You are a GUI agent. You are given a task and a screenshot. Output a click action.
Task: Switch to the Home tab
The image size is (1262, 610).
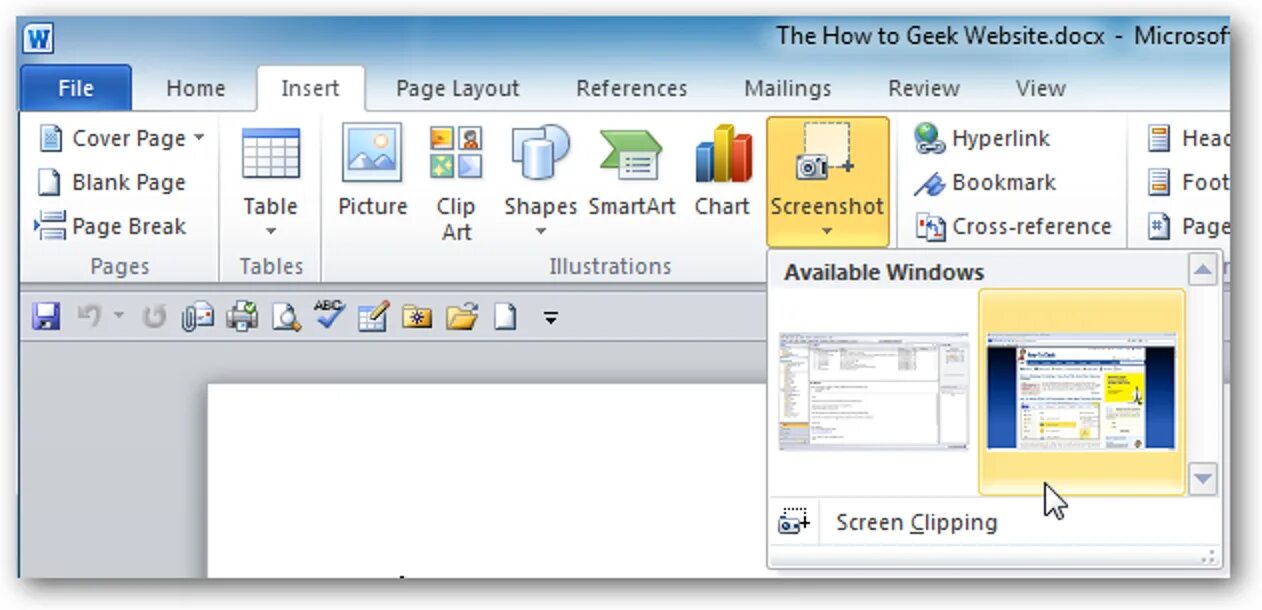tap(195, 88)
